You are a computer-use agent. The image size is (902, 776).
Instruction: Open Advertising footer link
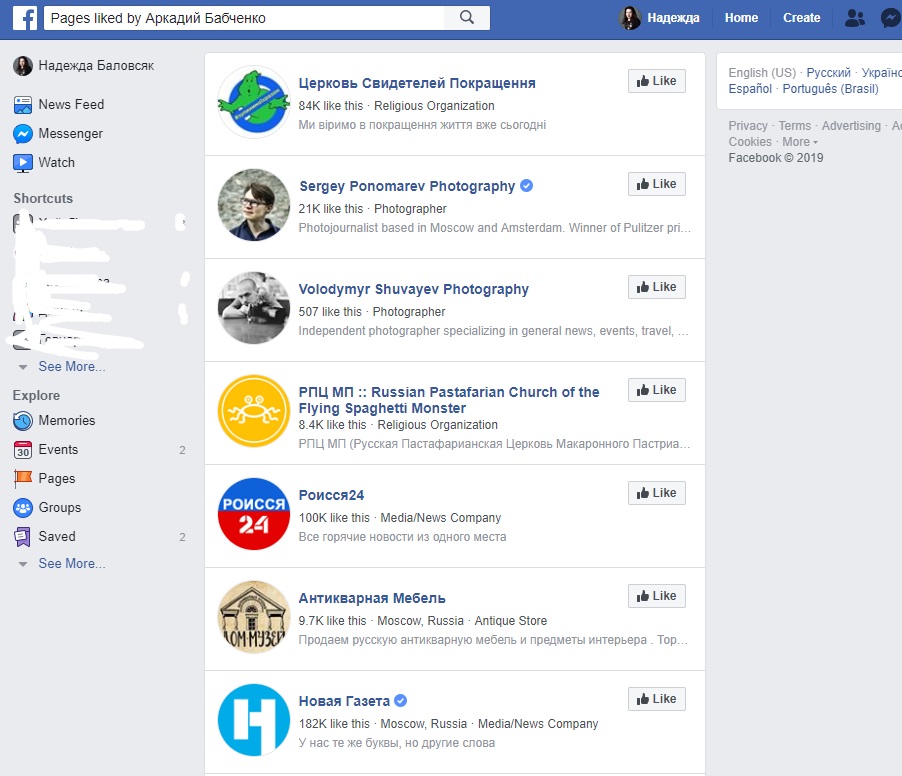(x=851, y=125)
